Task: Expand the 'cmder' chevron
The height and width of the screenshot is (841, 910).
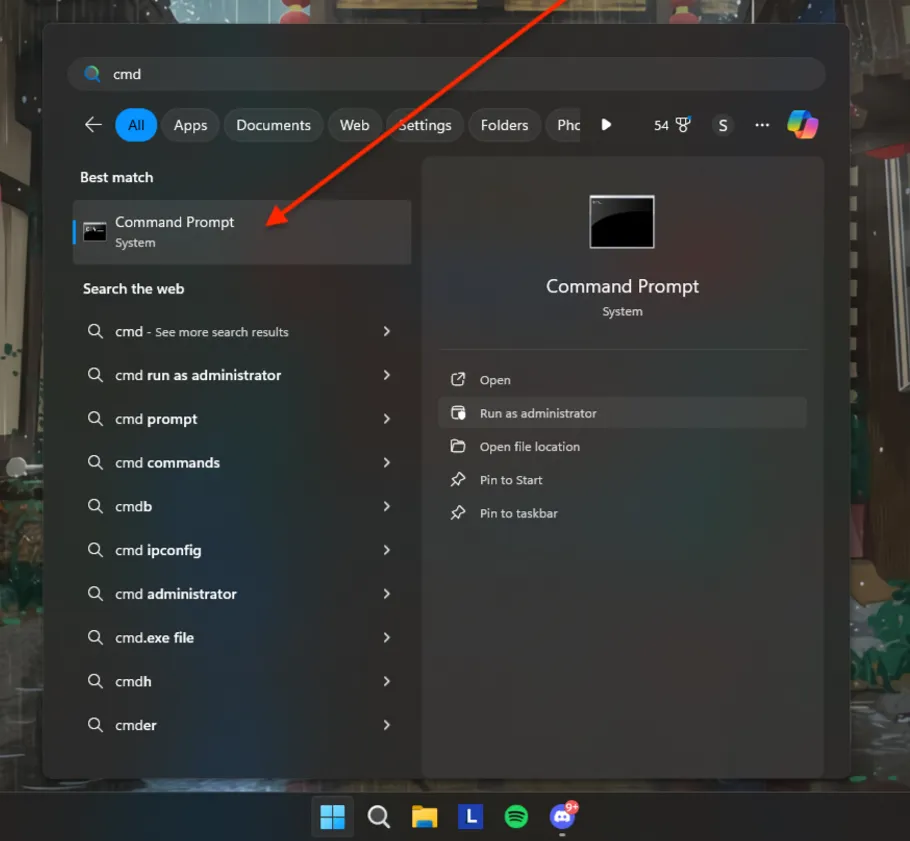Action: 387,724
